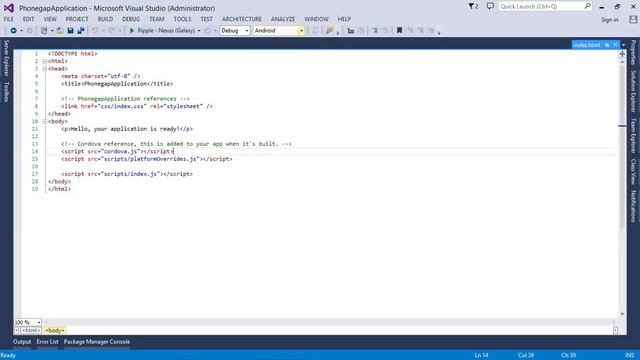640x360 pixels.
Task: Open the BUILD menu
Action: click(x=105, y=19)
